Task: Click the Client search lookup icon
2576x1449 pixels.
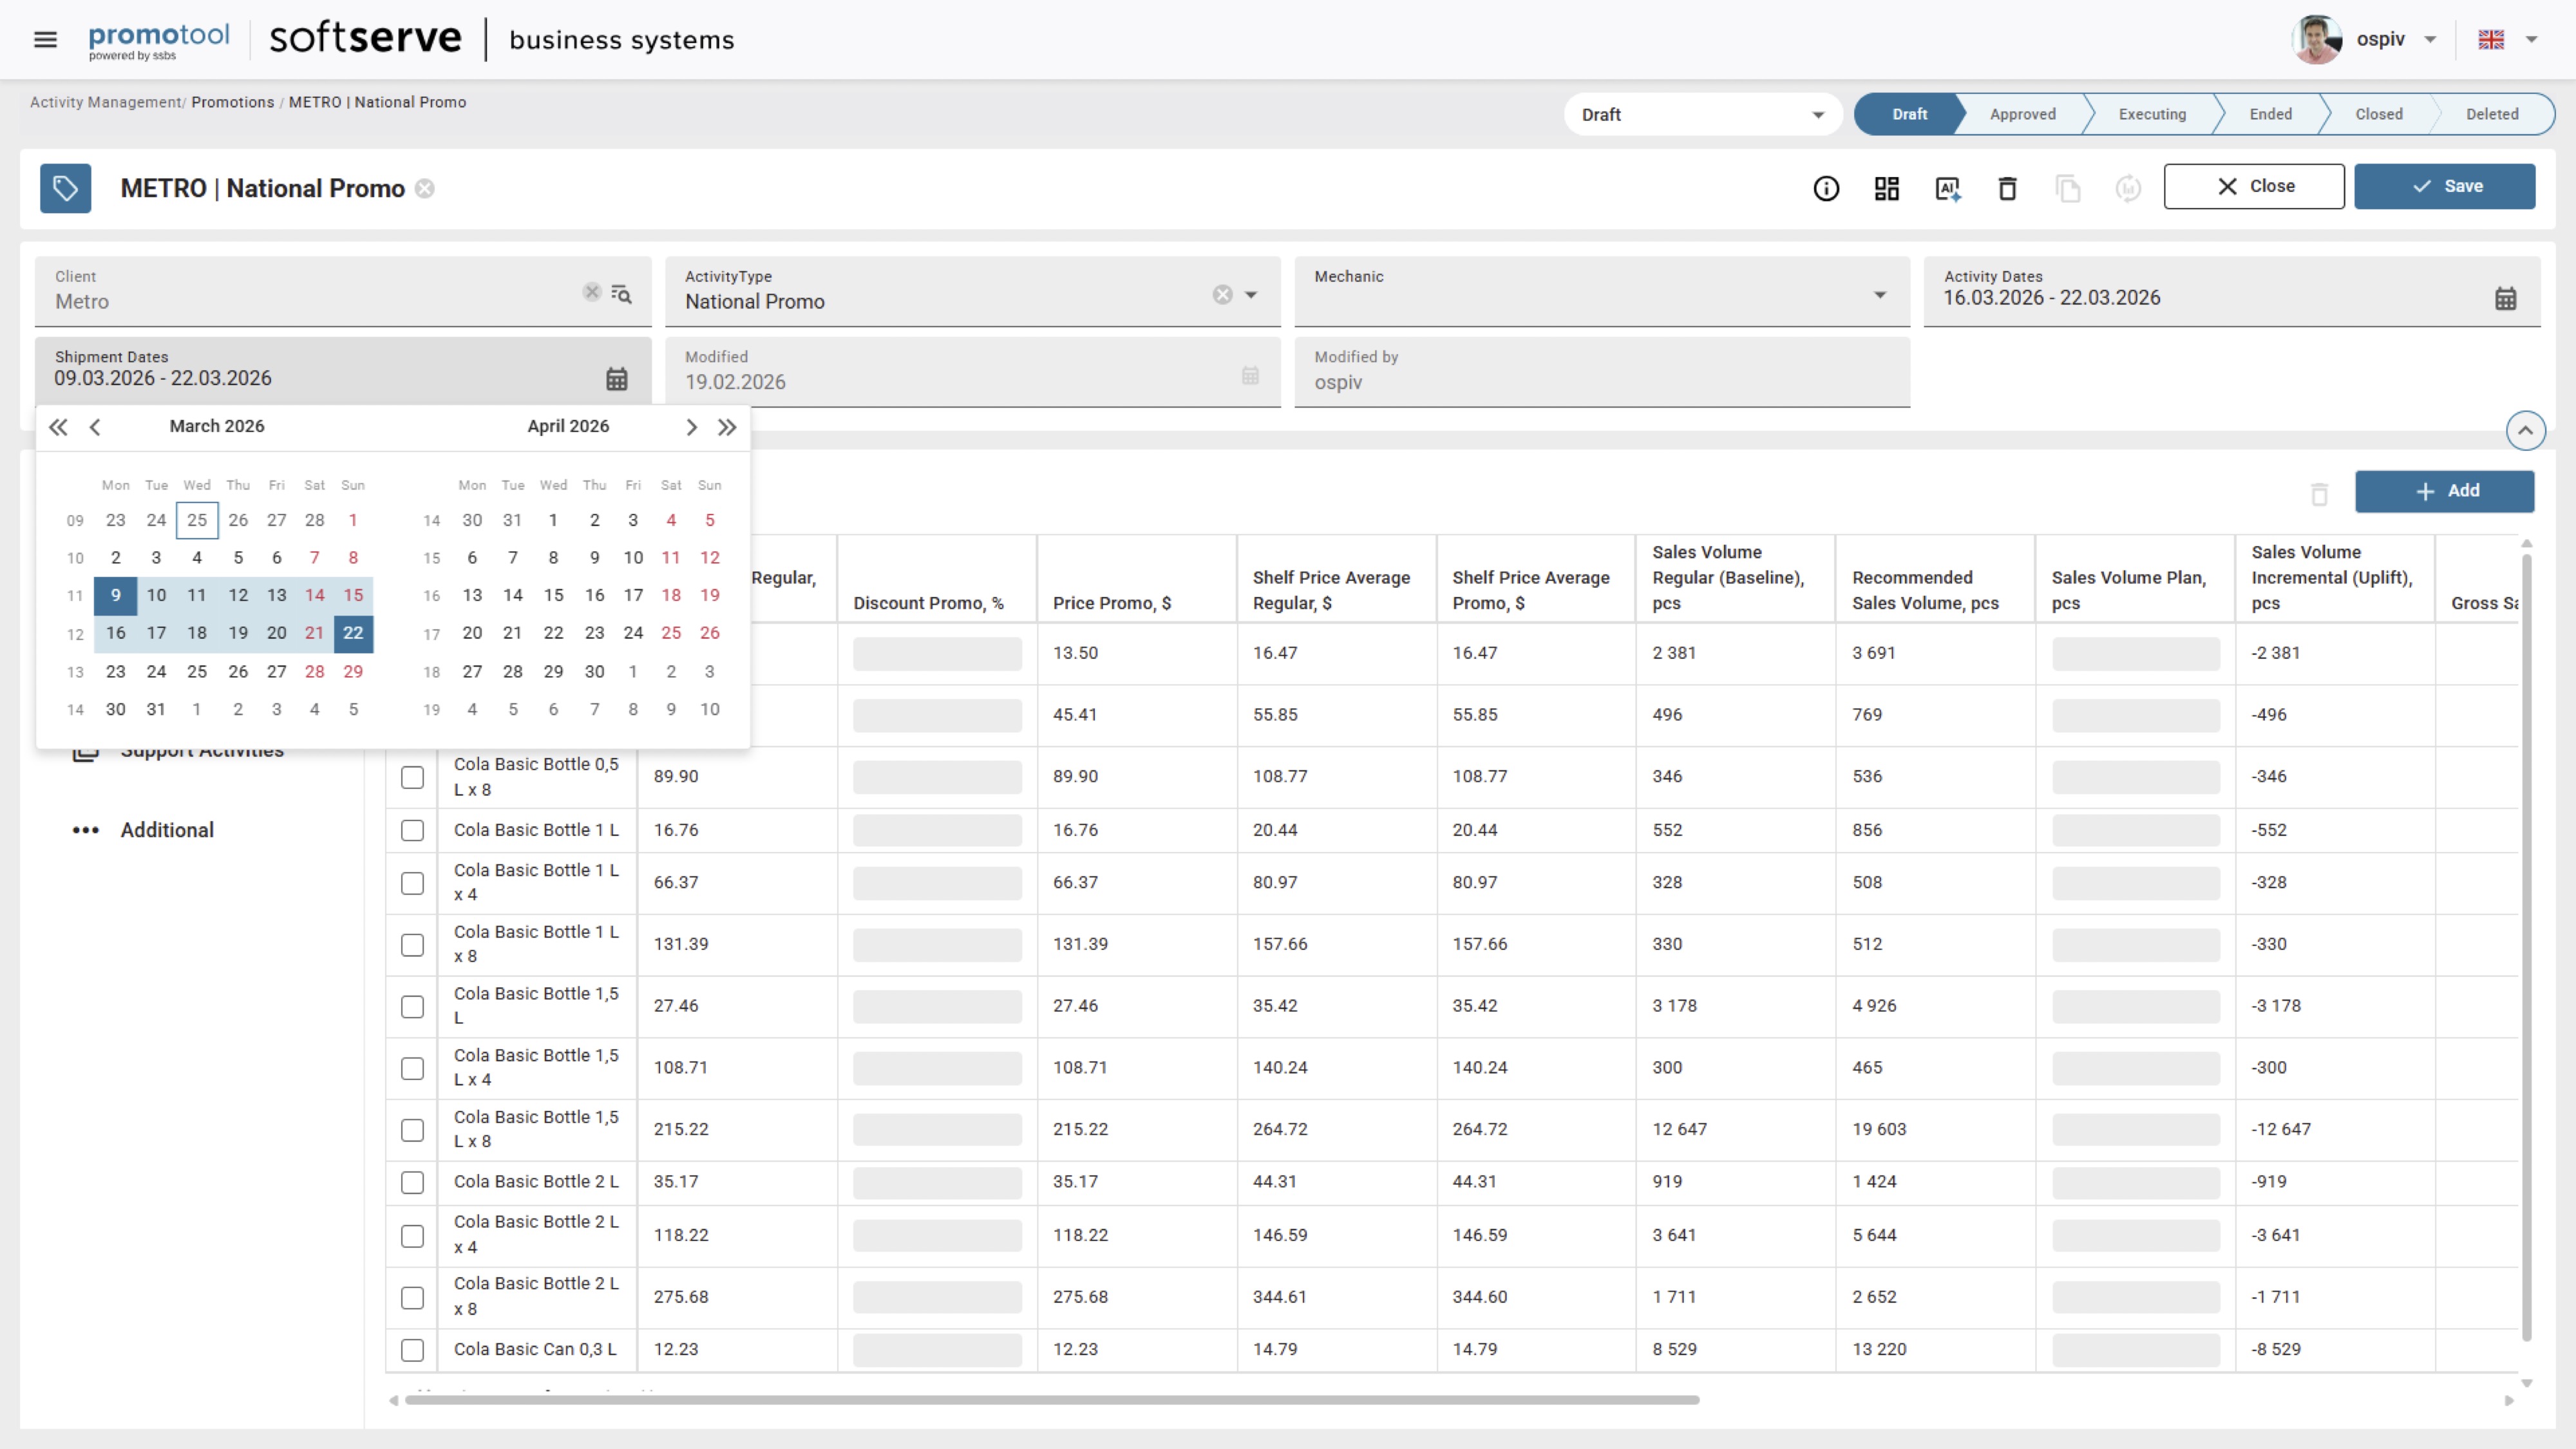Action: click(621, 294)
